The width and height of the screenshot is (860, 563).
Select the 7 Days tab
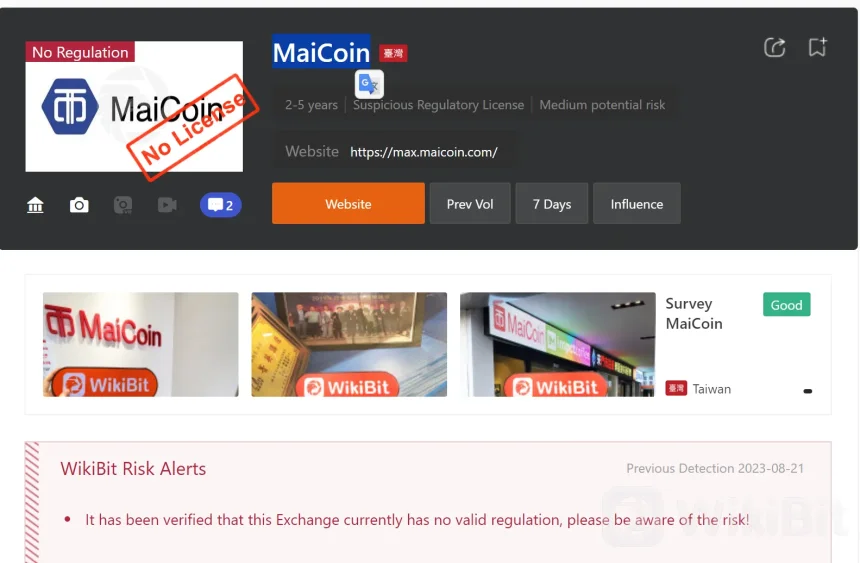(552, 204)
